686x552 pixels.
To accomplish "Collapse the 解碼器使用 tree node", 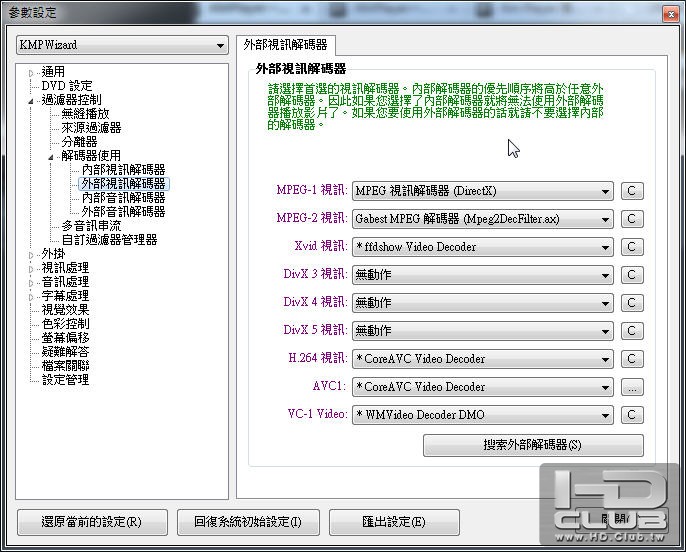I will (x=51, y=157).
